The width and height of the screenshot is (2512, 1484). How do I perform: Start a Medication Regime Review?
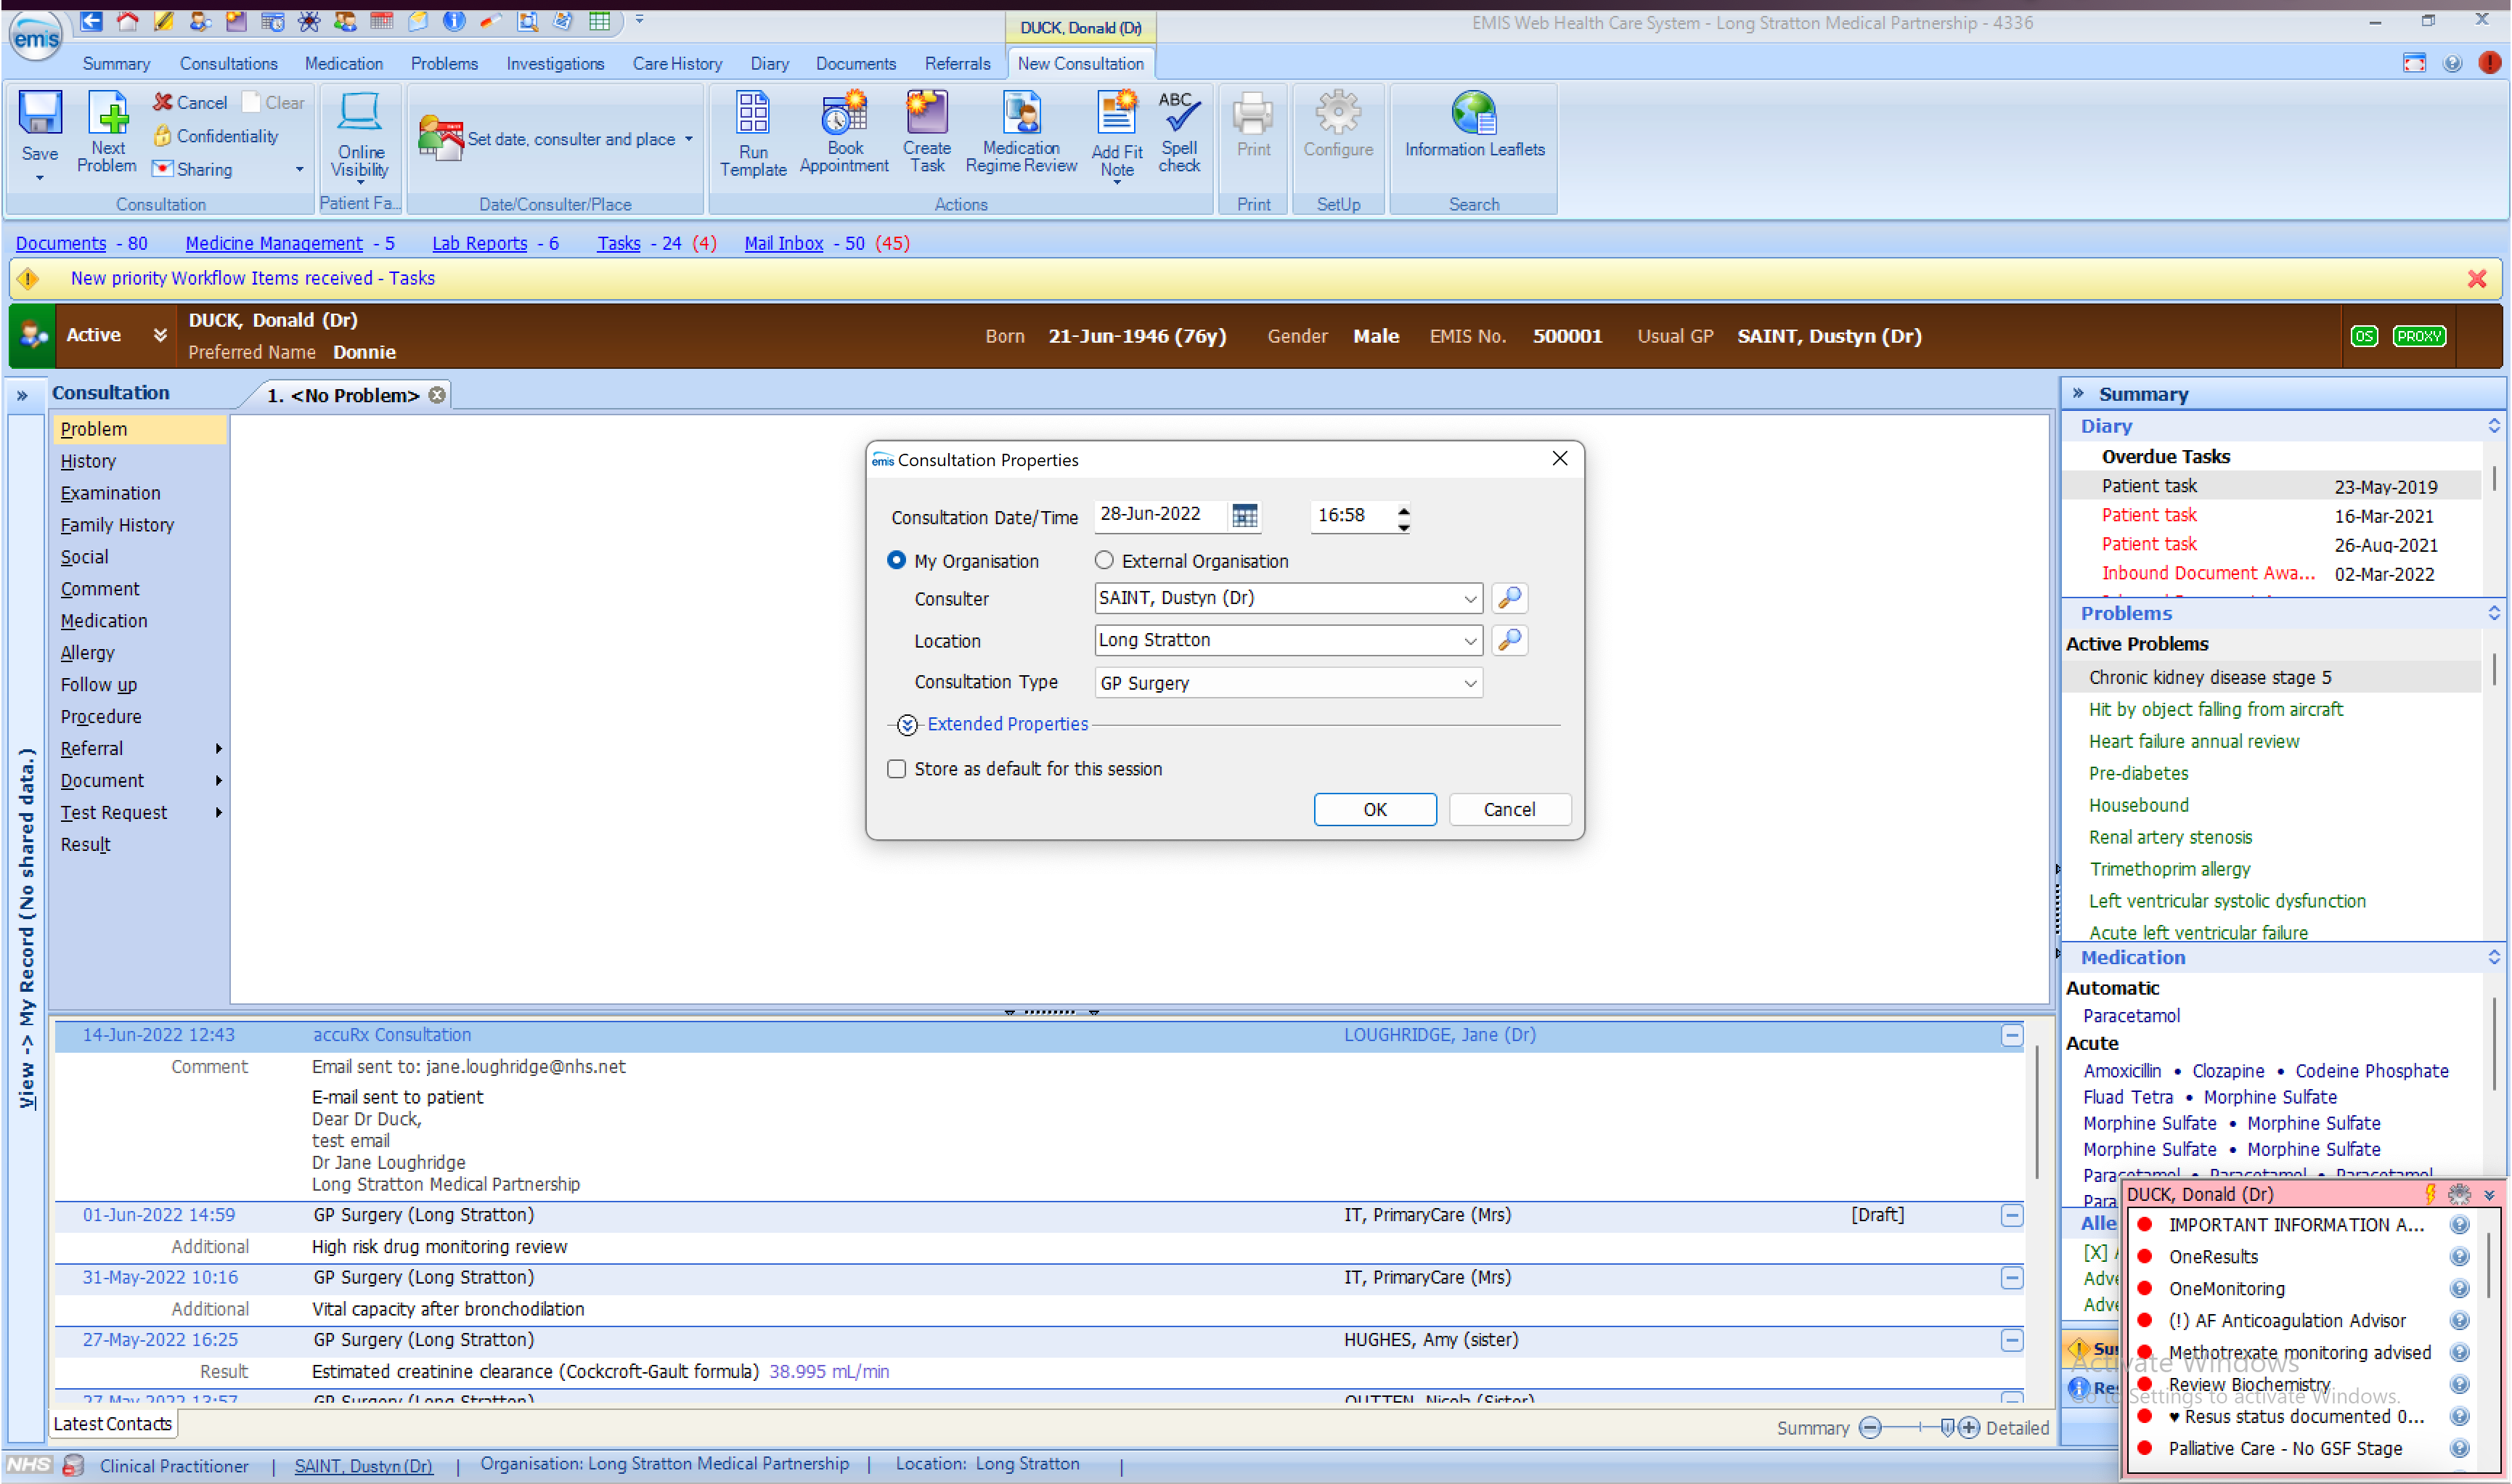click(x=1021, y=133)
